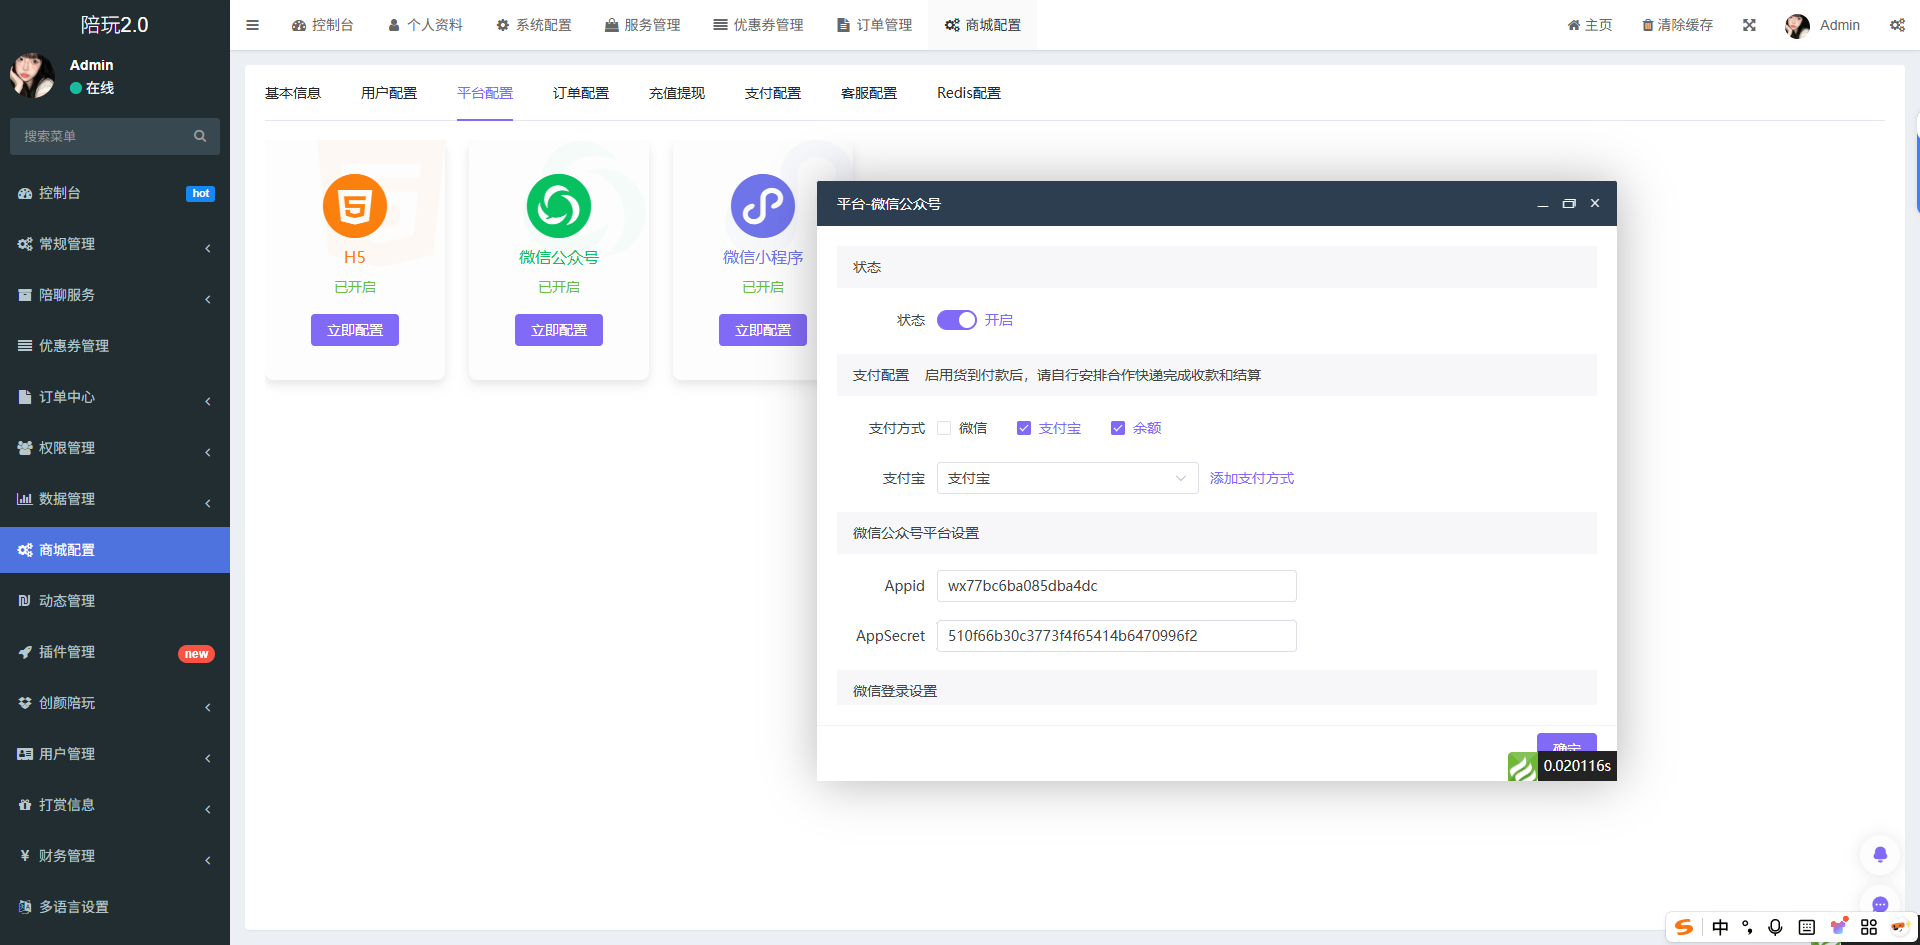1920x945 pixels.
Task: Switch to the 基本信息 tab
Action: [x=293, y=93]
